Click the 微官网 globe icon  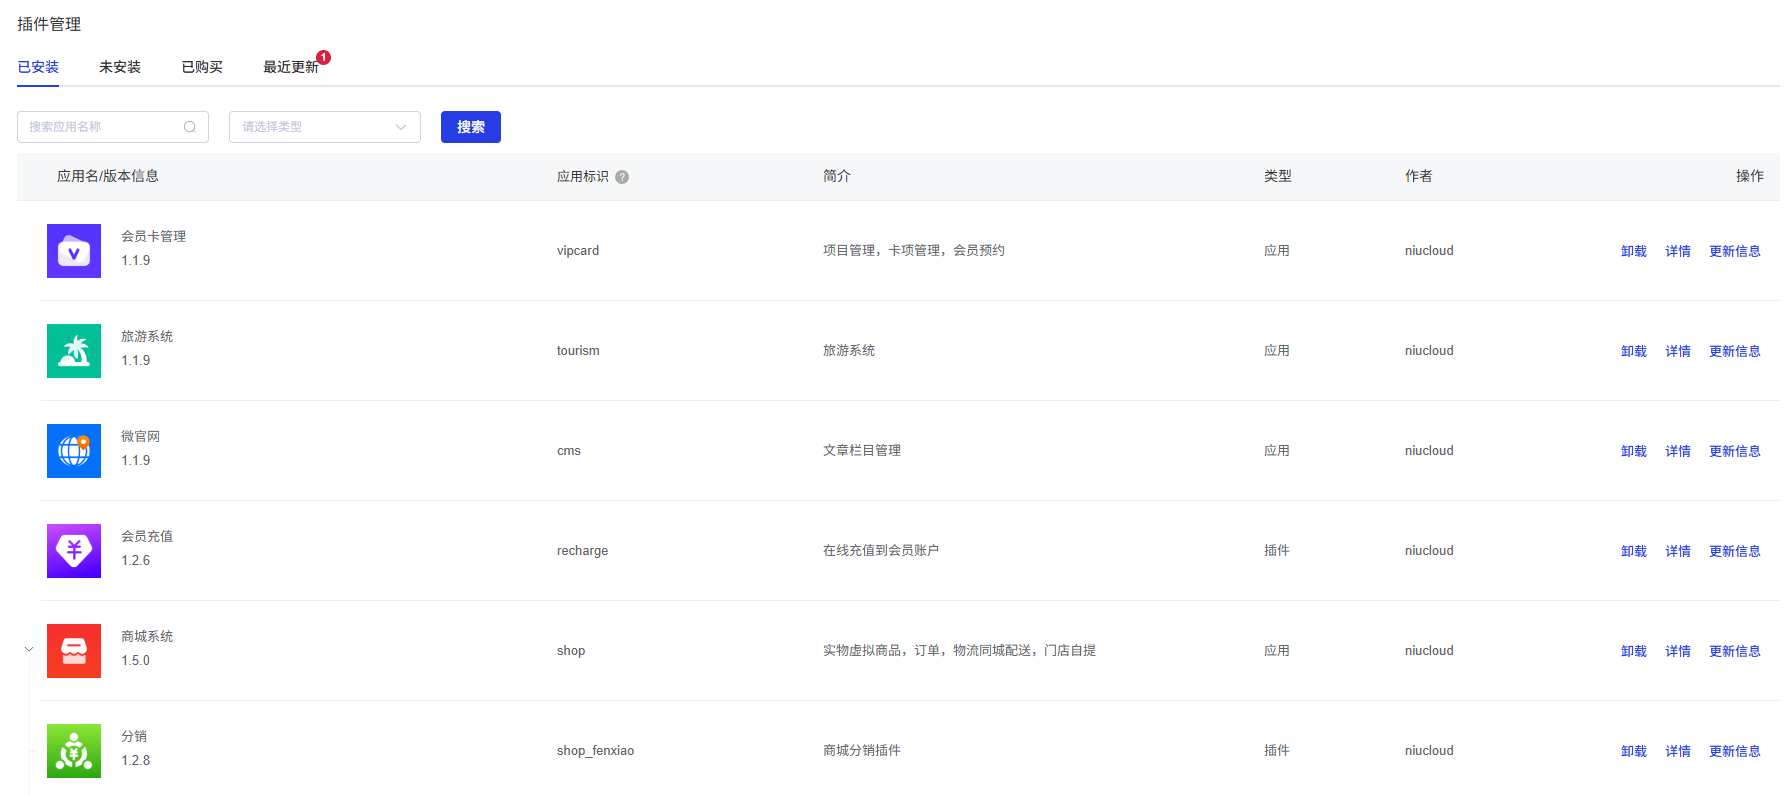tap(74, 451)
